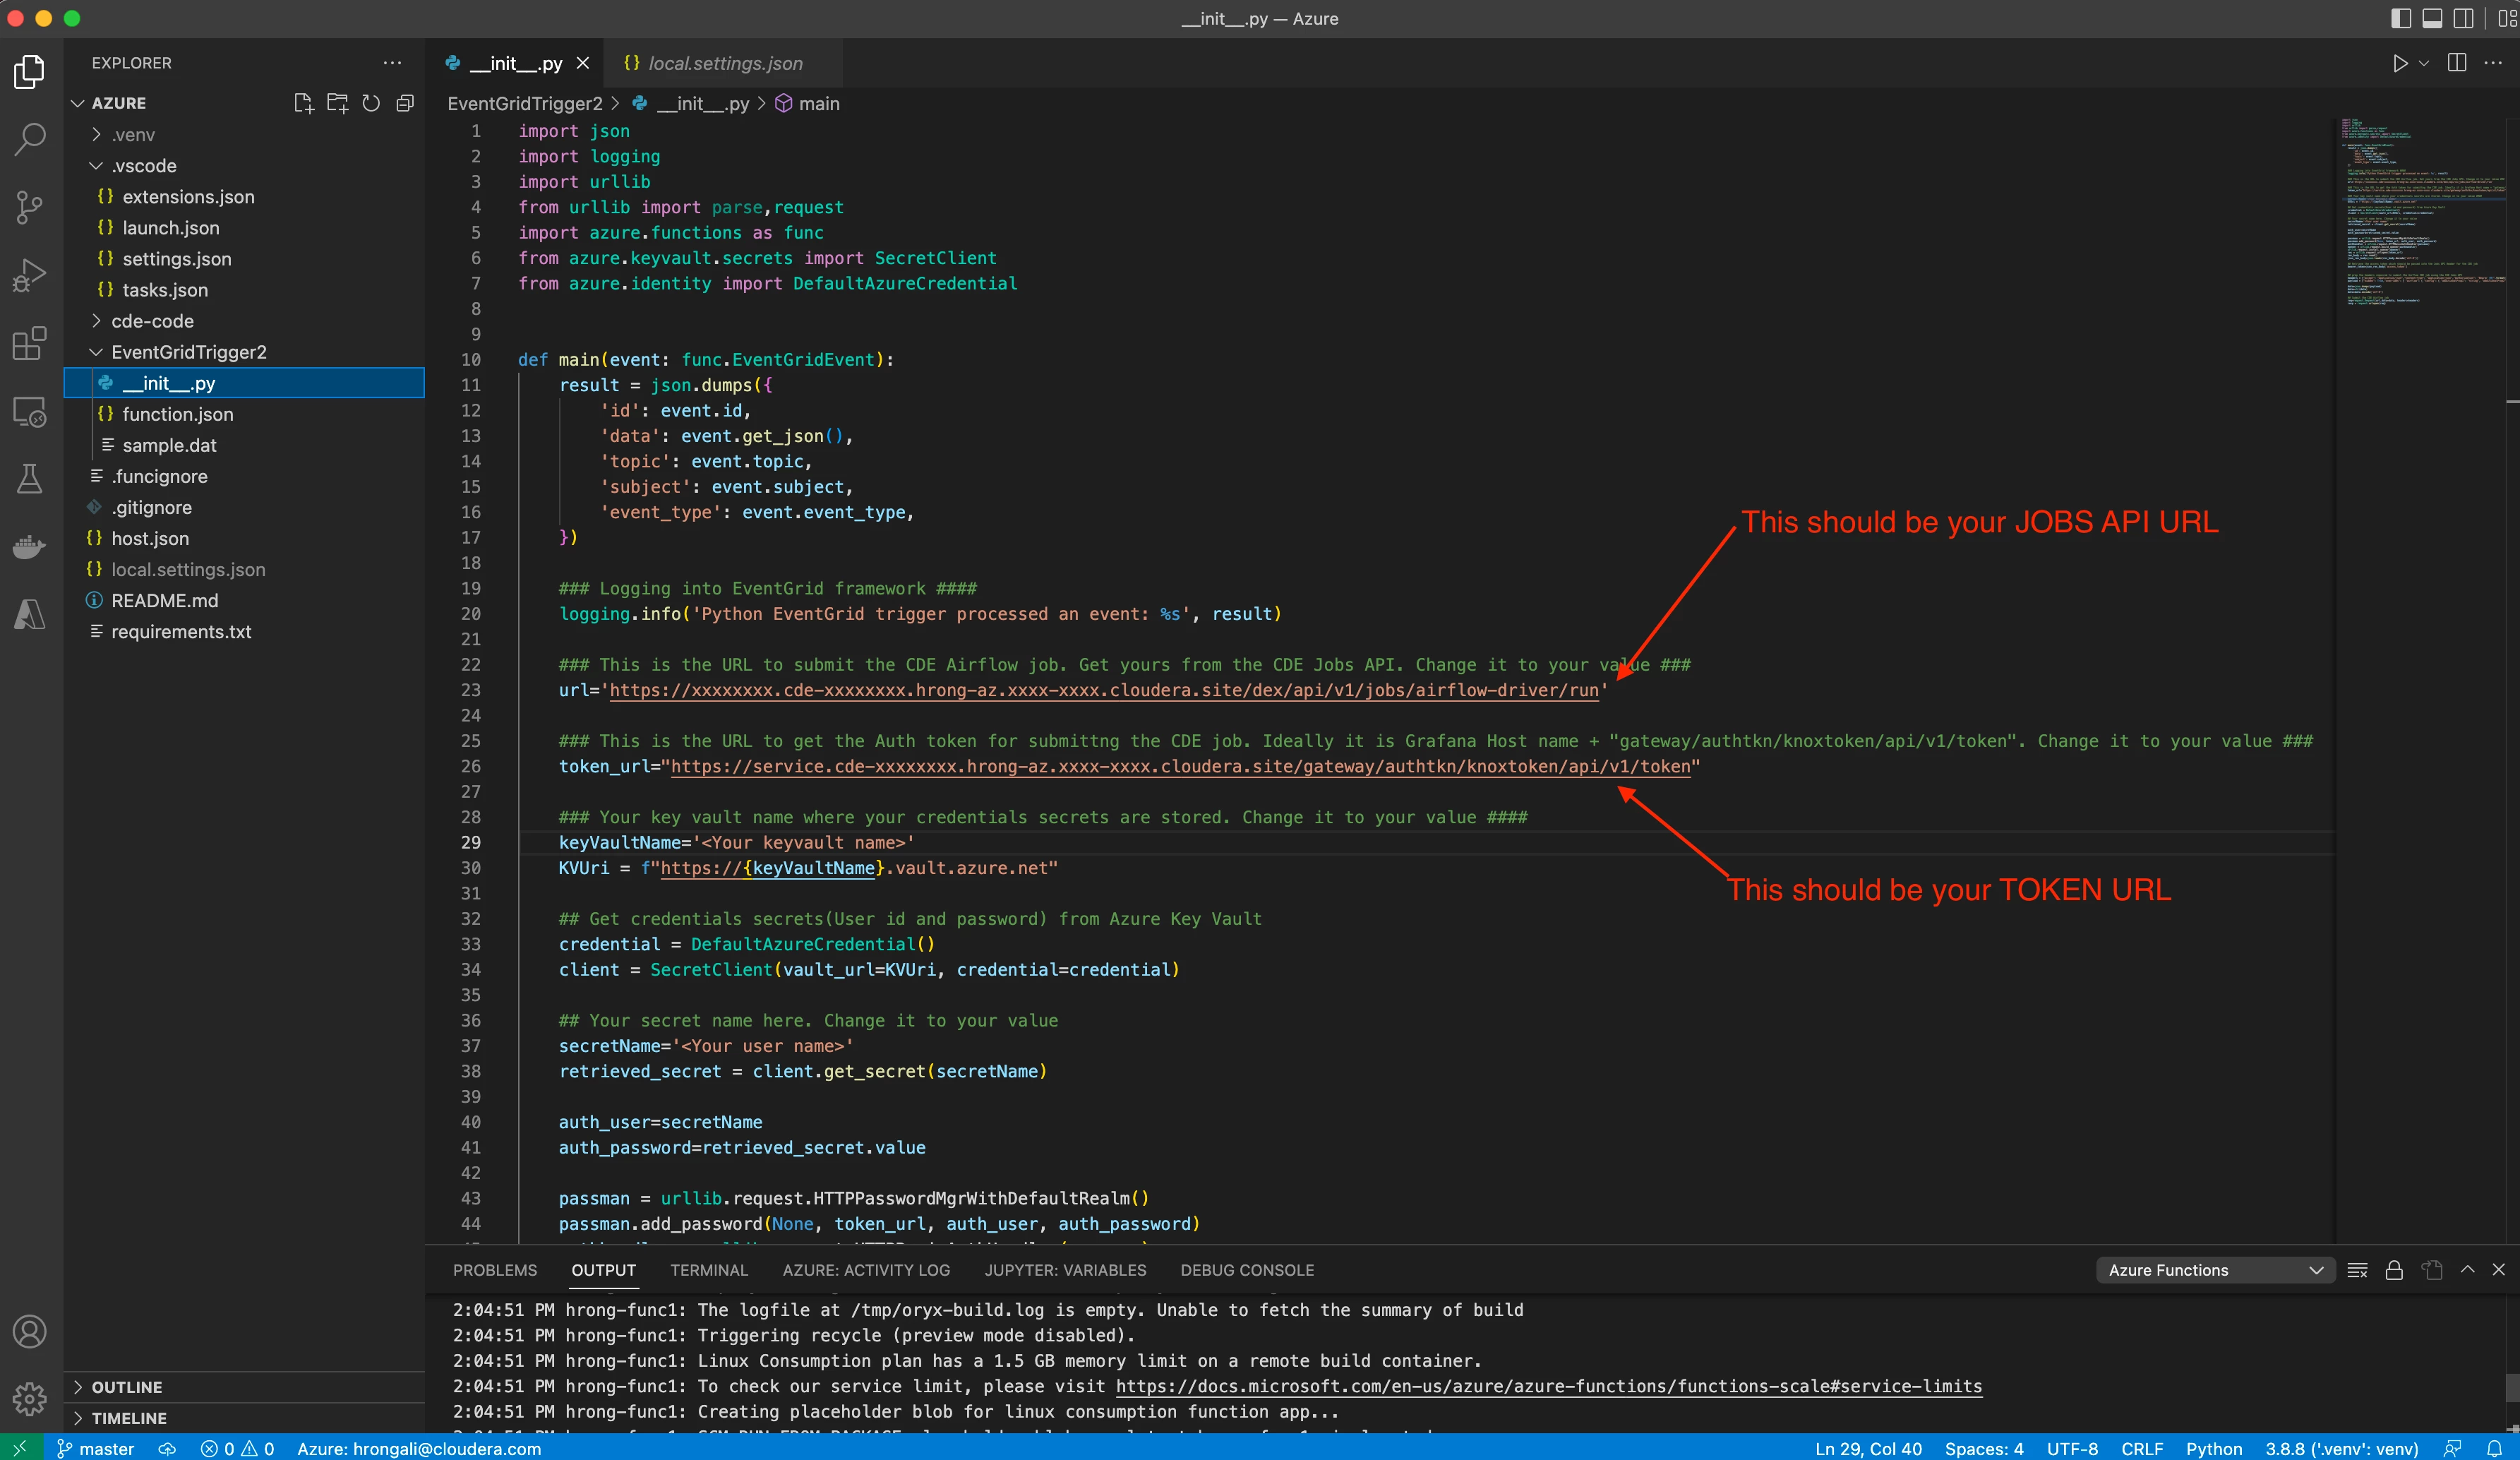The height and width of the screenshot is (1460, 2520).
Task: Toggle output scroll lock
Action: 2394,1270
